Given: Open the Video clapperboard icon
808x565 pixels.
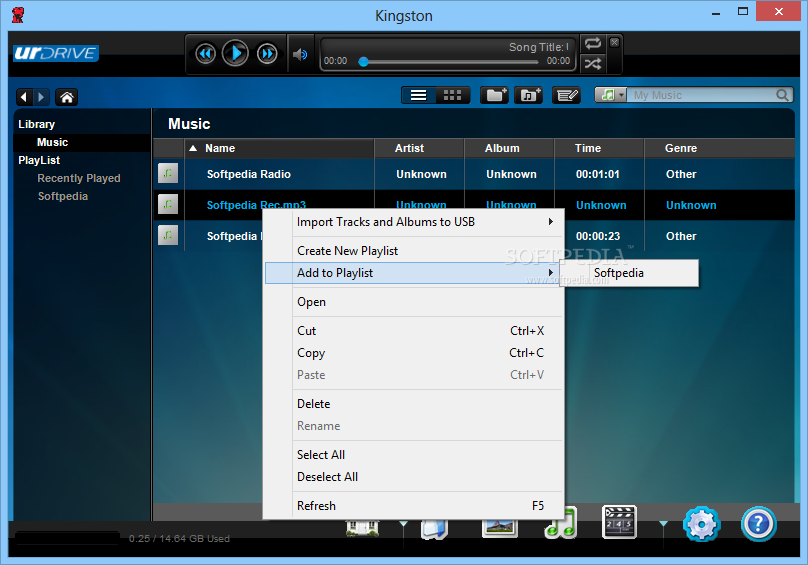Looking at the screenshot, I should click(x=619, y=522).
